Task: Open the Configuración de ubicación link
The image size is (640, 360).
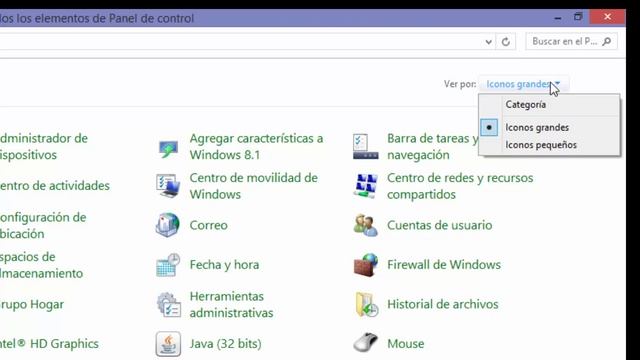Action: click(x=43, y=225)
